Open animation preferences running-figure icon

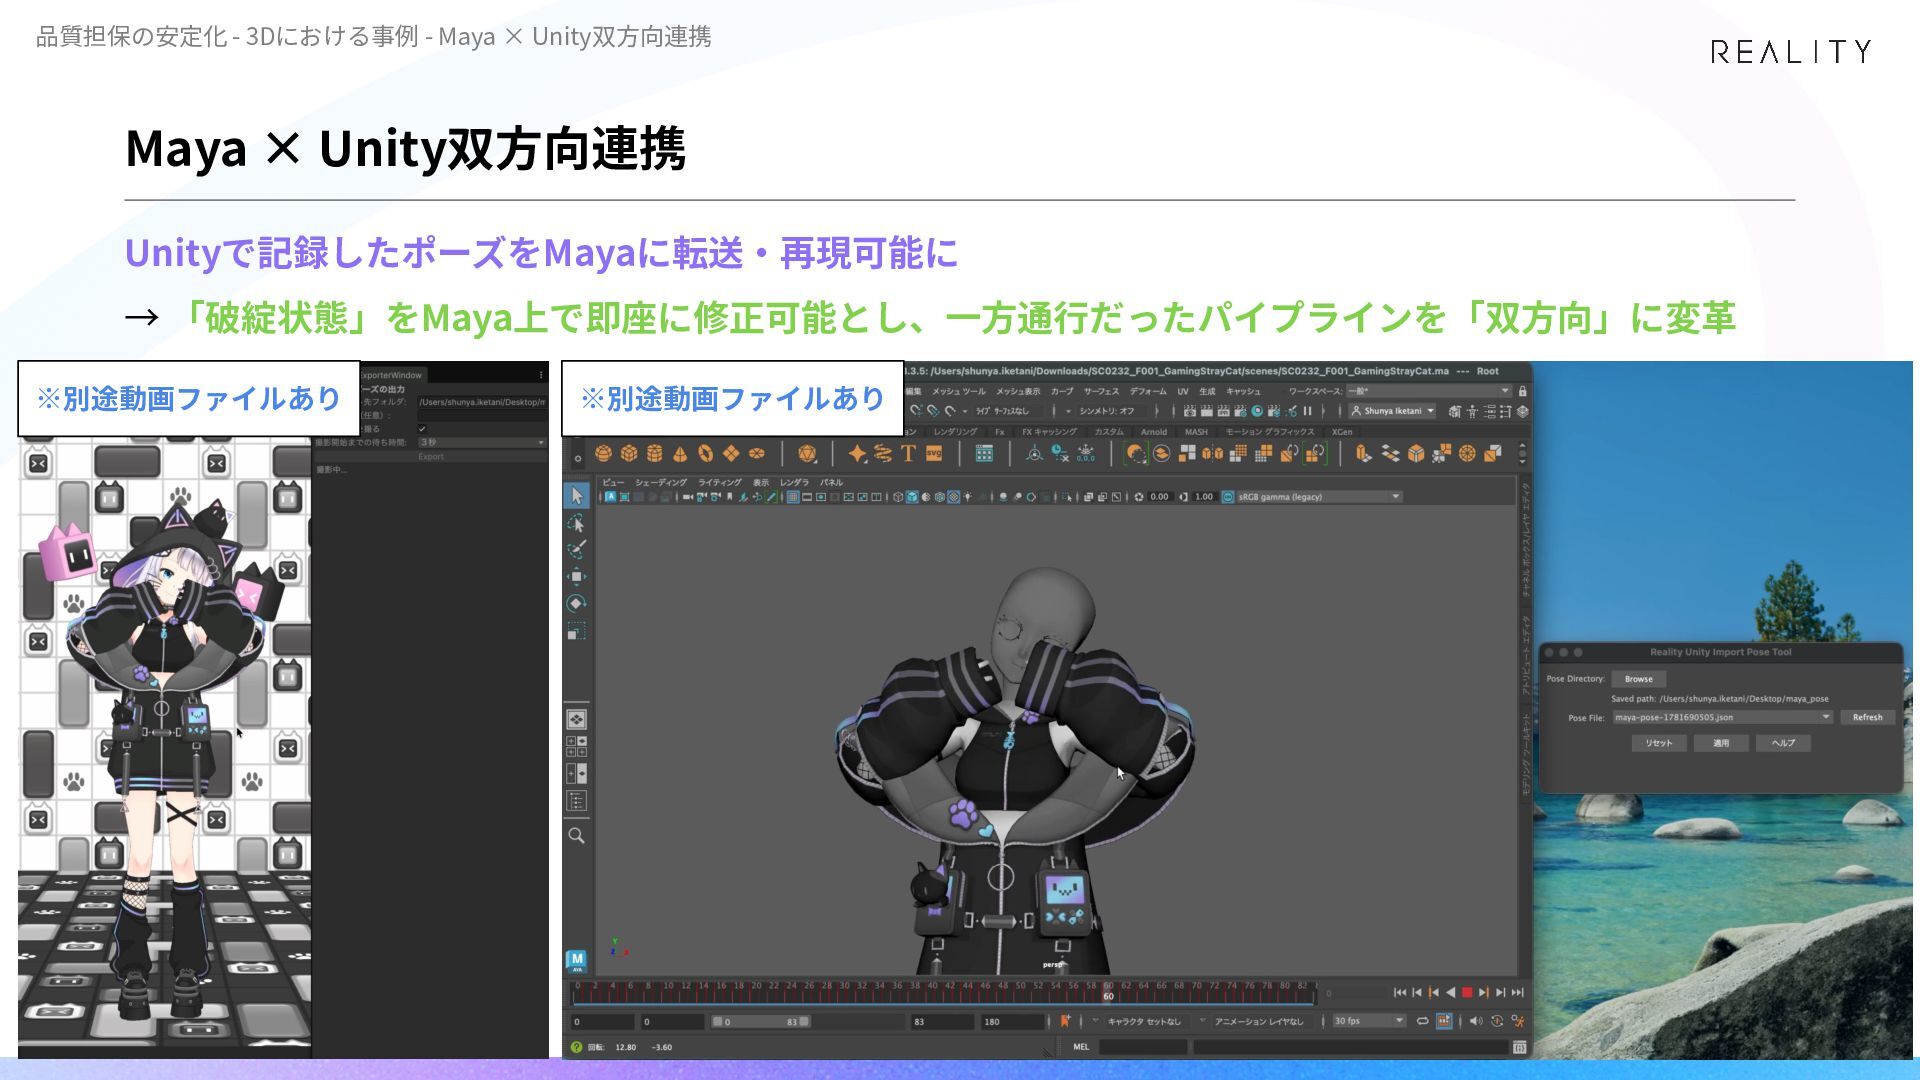[x=1518, y=1021]
